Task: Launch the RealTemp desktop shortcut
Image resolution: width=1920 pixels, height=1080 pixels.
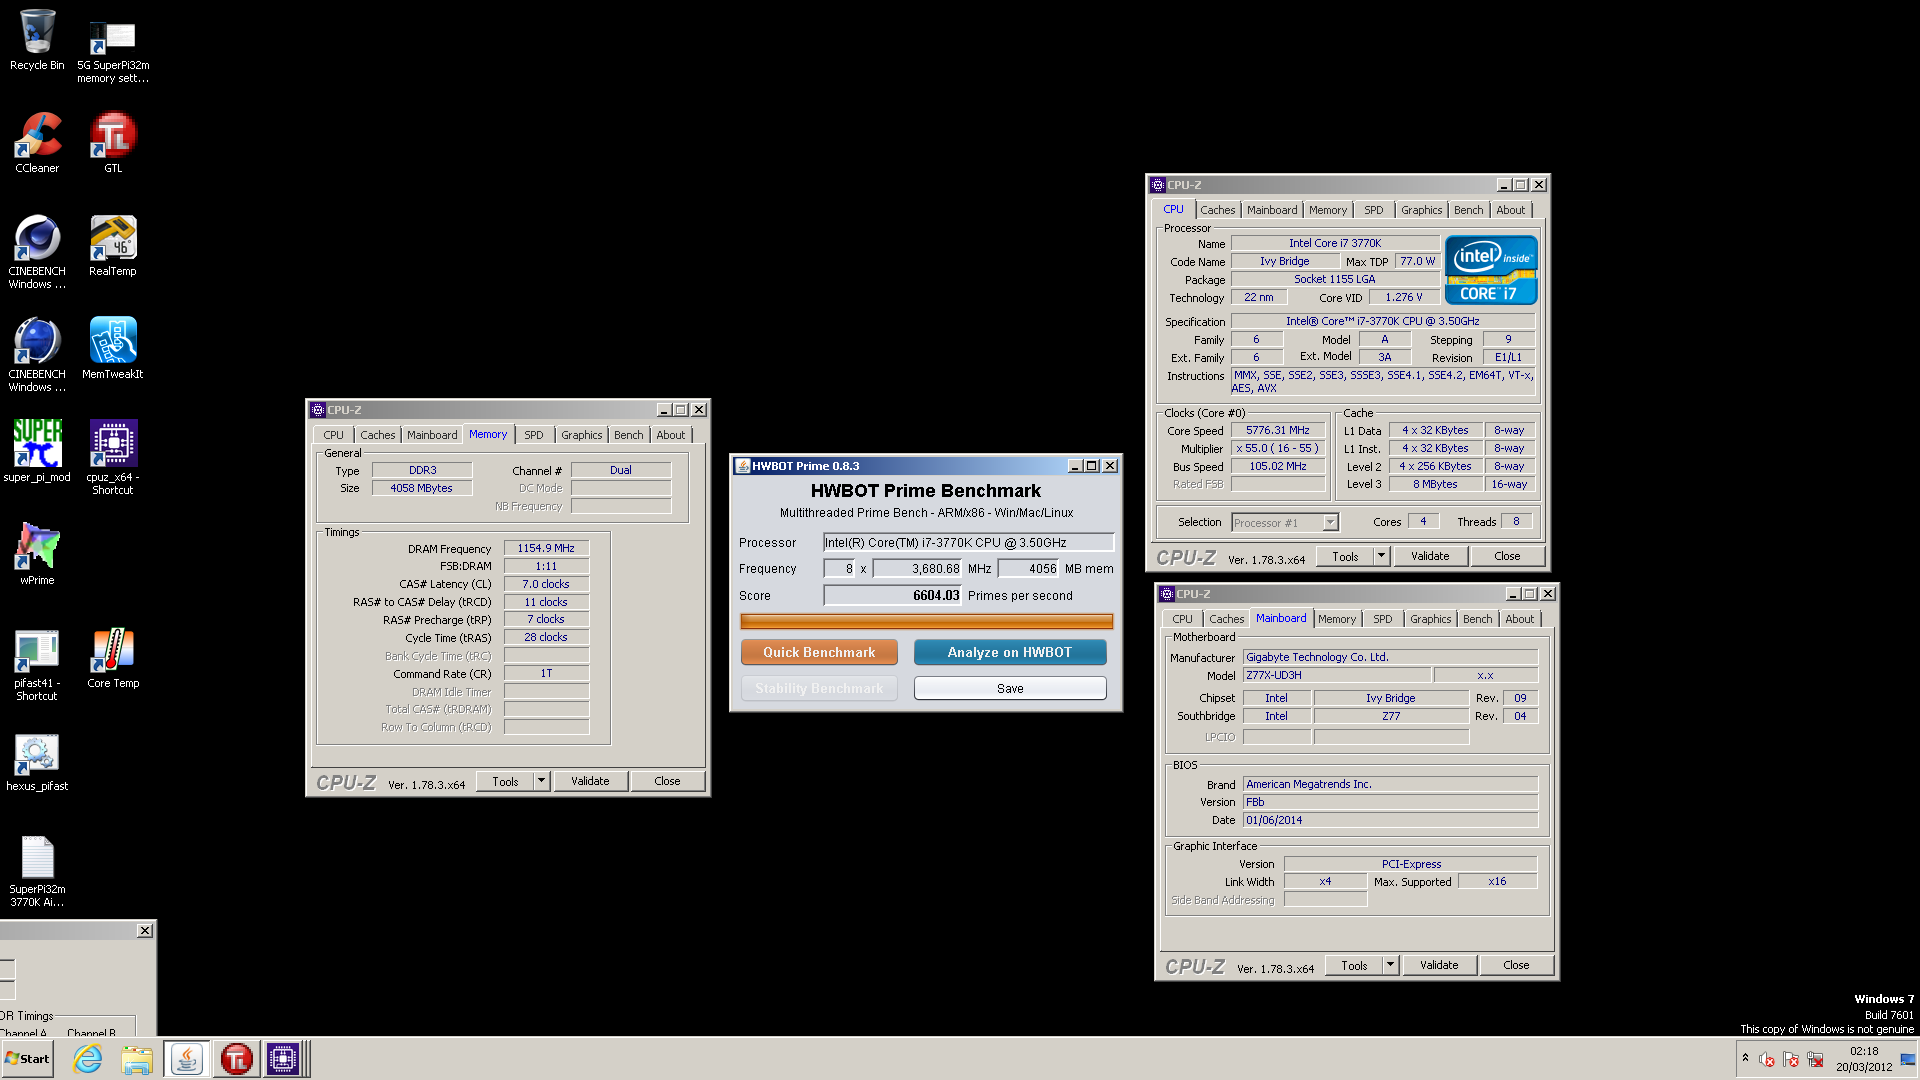Action: (113, 246)
